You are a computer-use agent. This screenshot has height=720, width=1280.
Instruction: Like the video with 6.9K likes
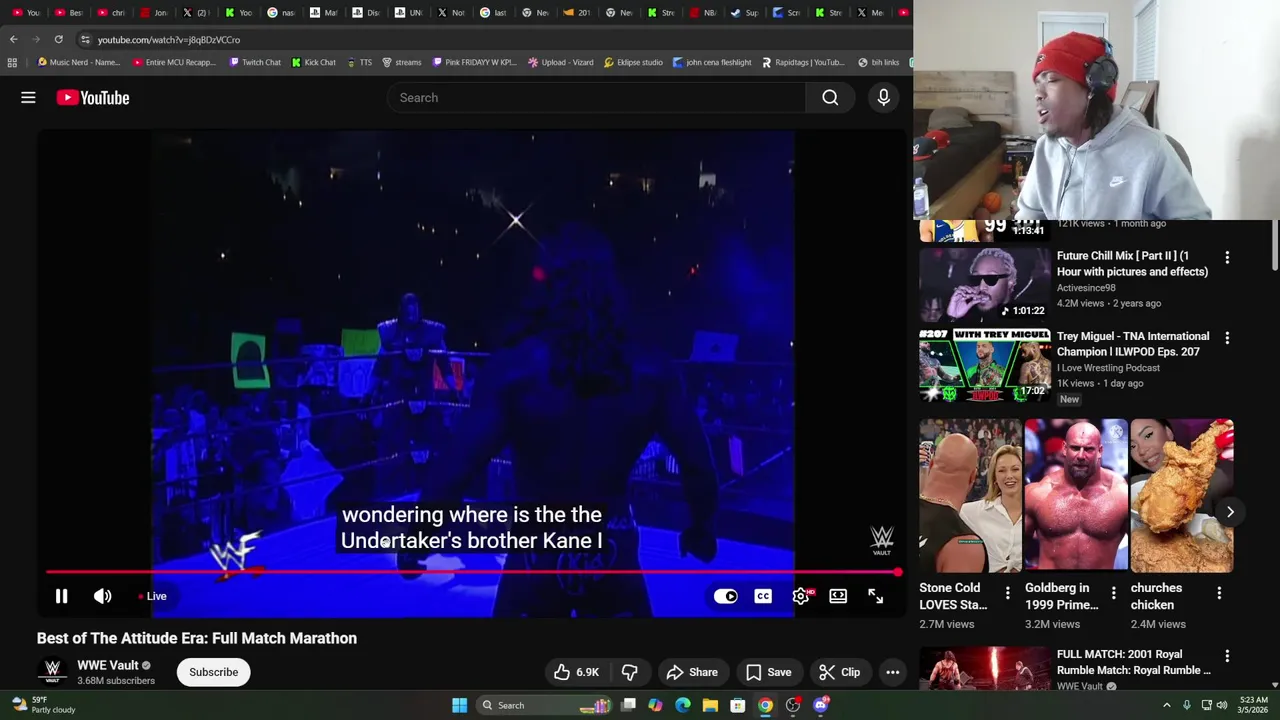click(576, 672)
